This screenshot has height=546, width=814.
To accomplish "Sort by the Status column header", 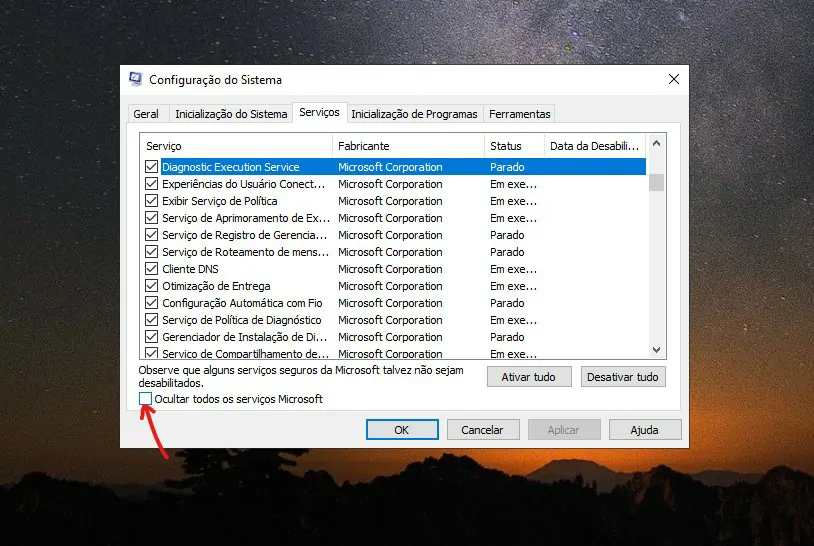I will tap(514, 146).
